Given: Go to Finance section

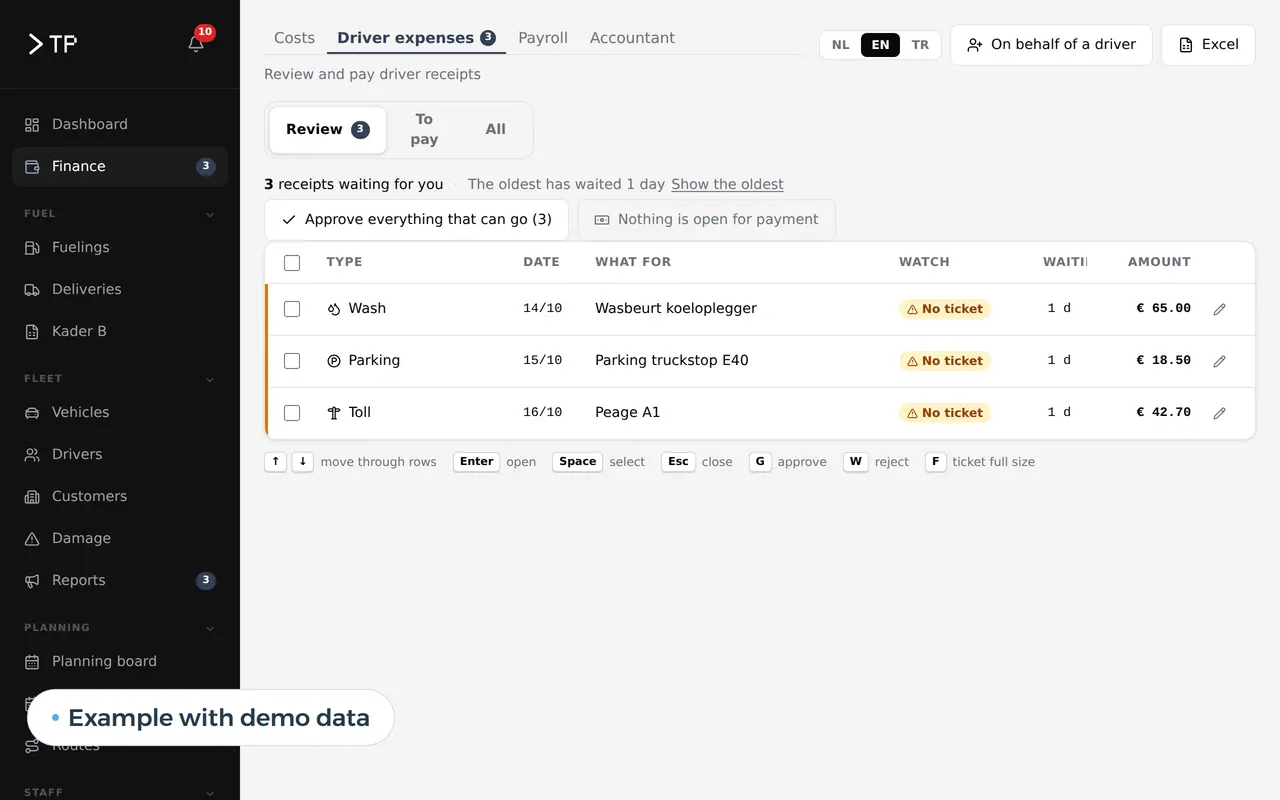Looking at the screenshot, I should pyautogui.click(x=120, y=166).
